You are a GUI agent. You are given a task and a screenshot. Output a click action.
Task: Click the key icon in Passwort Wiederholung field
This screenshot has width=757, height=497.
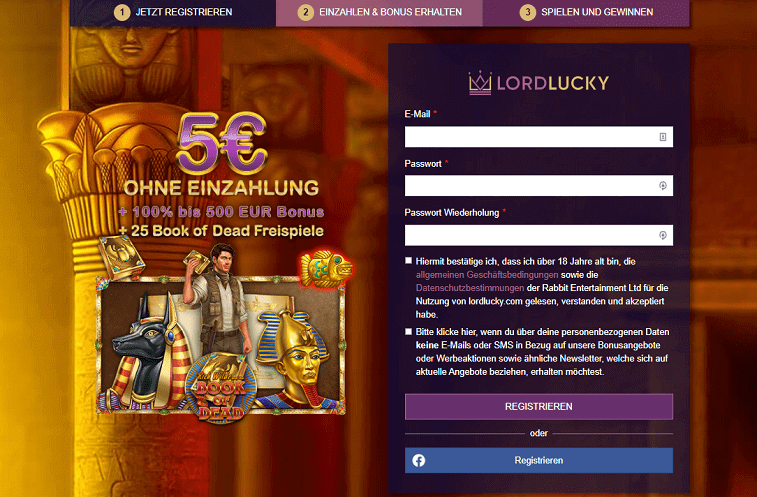663,235
